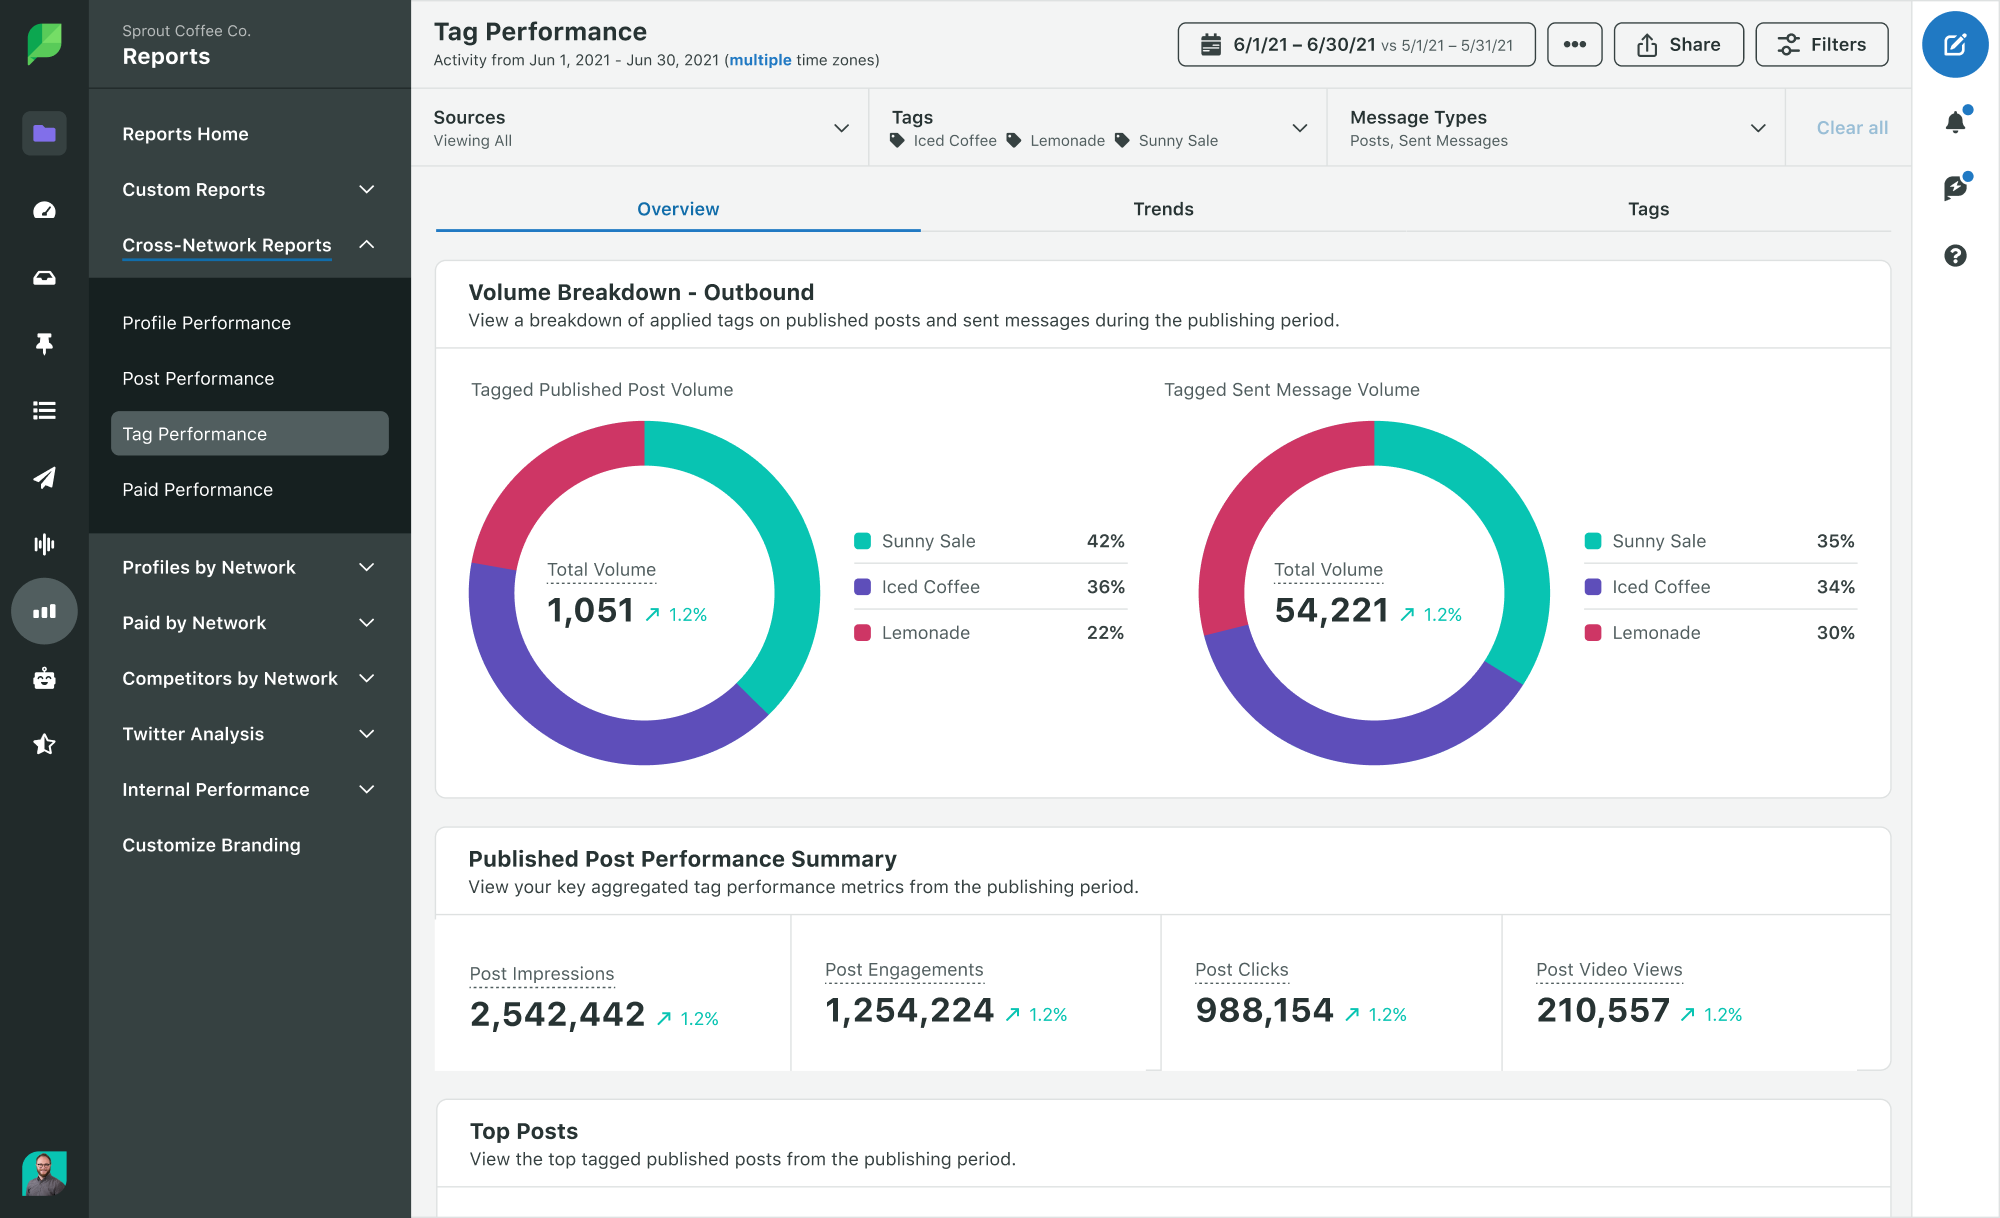Switch to the Trends tab
The height and width of the screenshot is (1218, 2000).
click(x=1163, y=208)
